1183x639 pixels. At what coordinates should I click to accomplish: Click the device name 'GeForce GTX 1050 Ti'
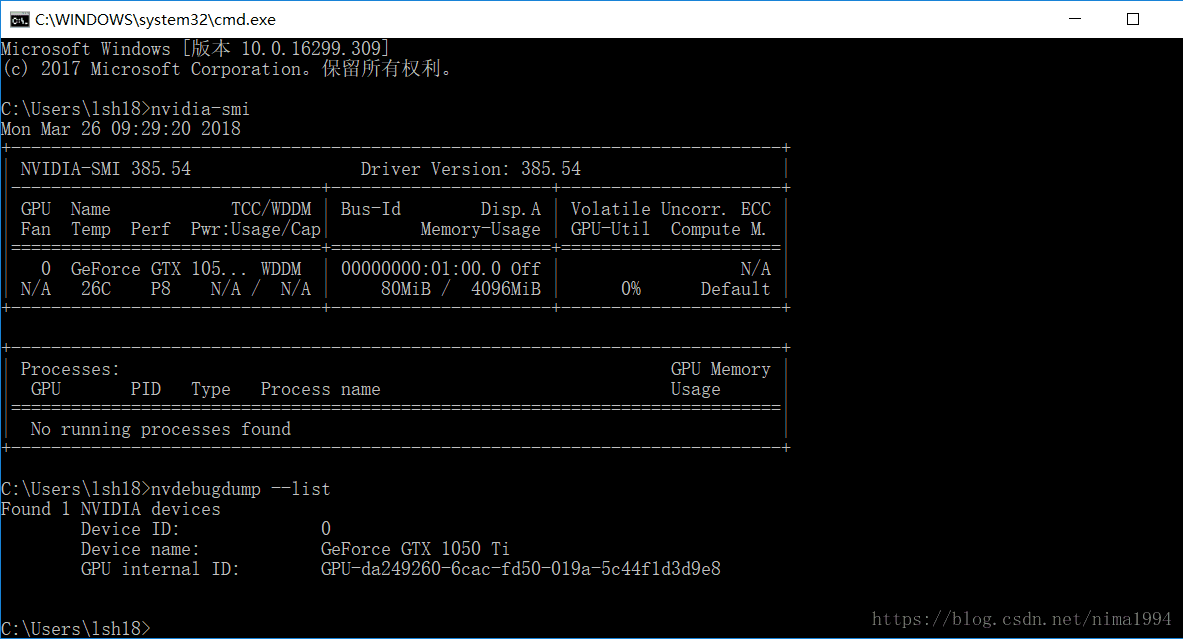(415, 549)
